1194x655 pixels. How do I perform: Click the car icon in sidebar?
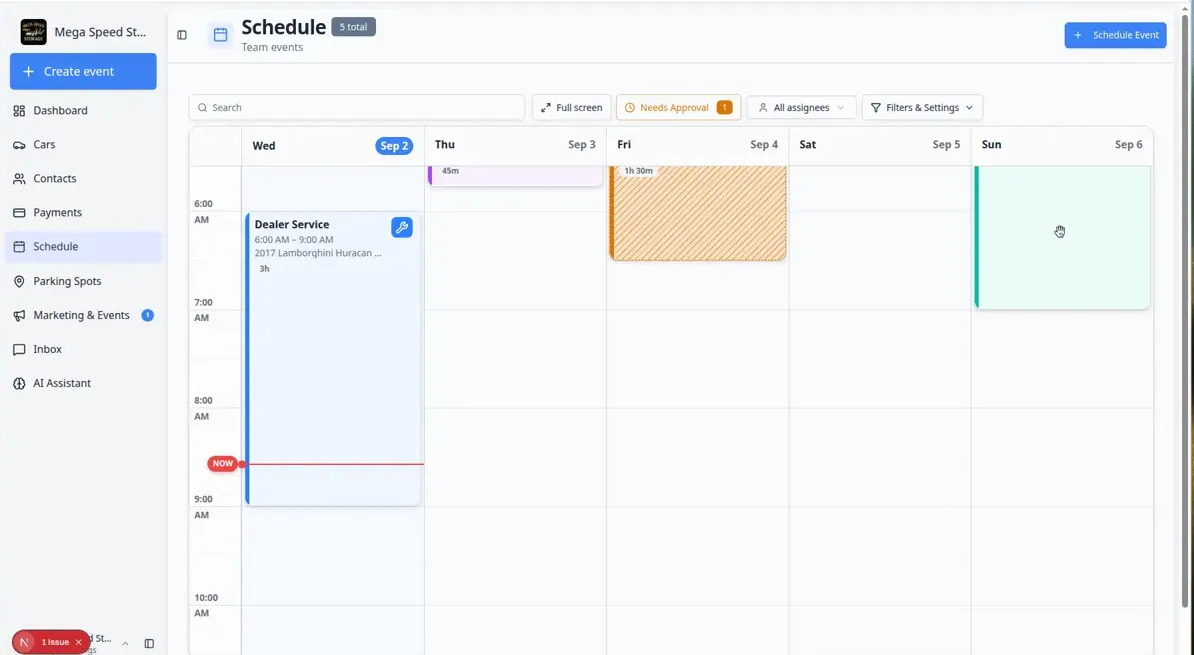pyautogui.click(x=19, y=145)
